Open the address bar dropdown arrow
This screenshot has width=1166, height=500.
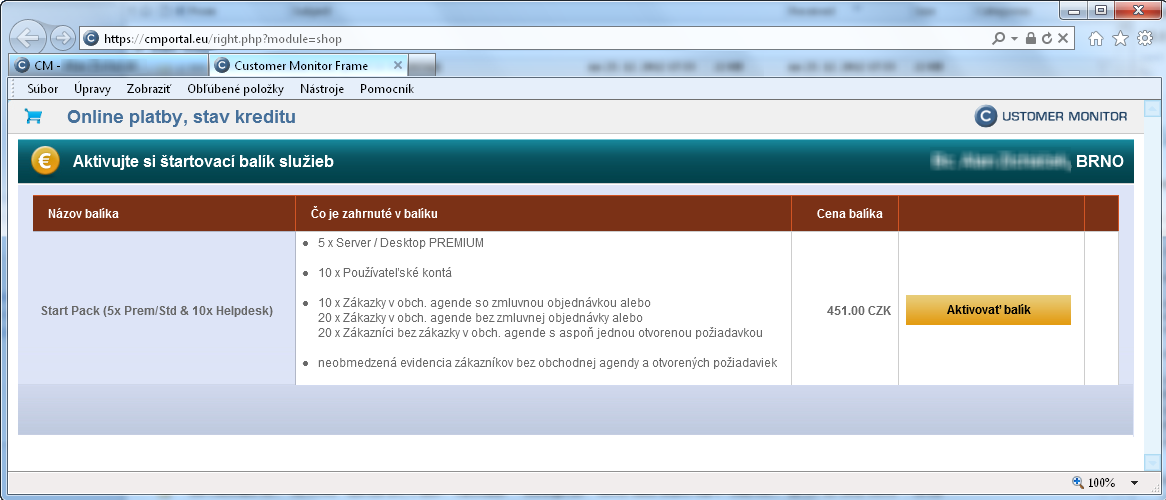click(1014, 39)
